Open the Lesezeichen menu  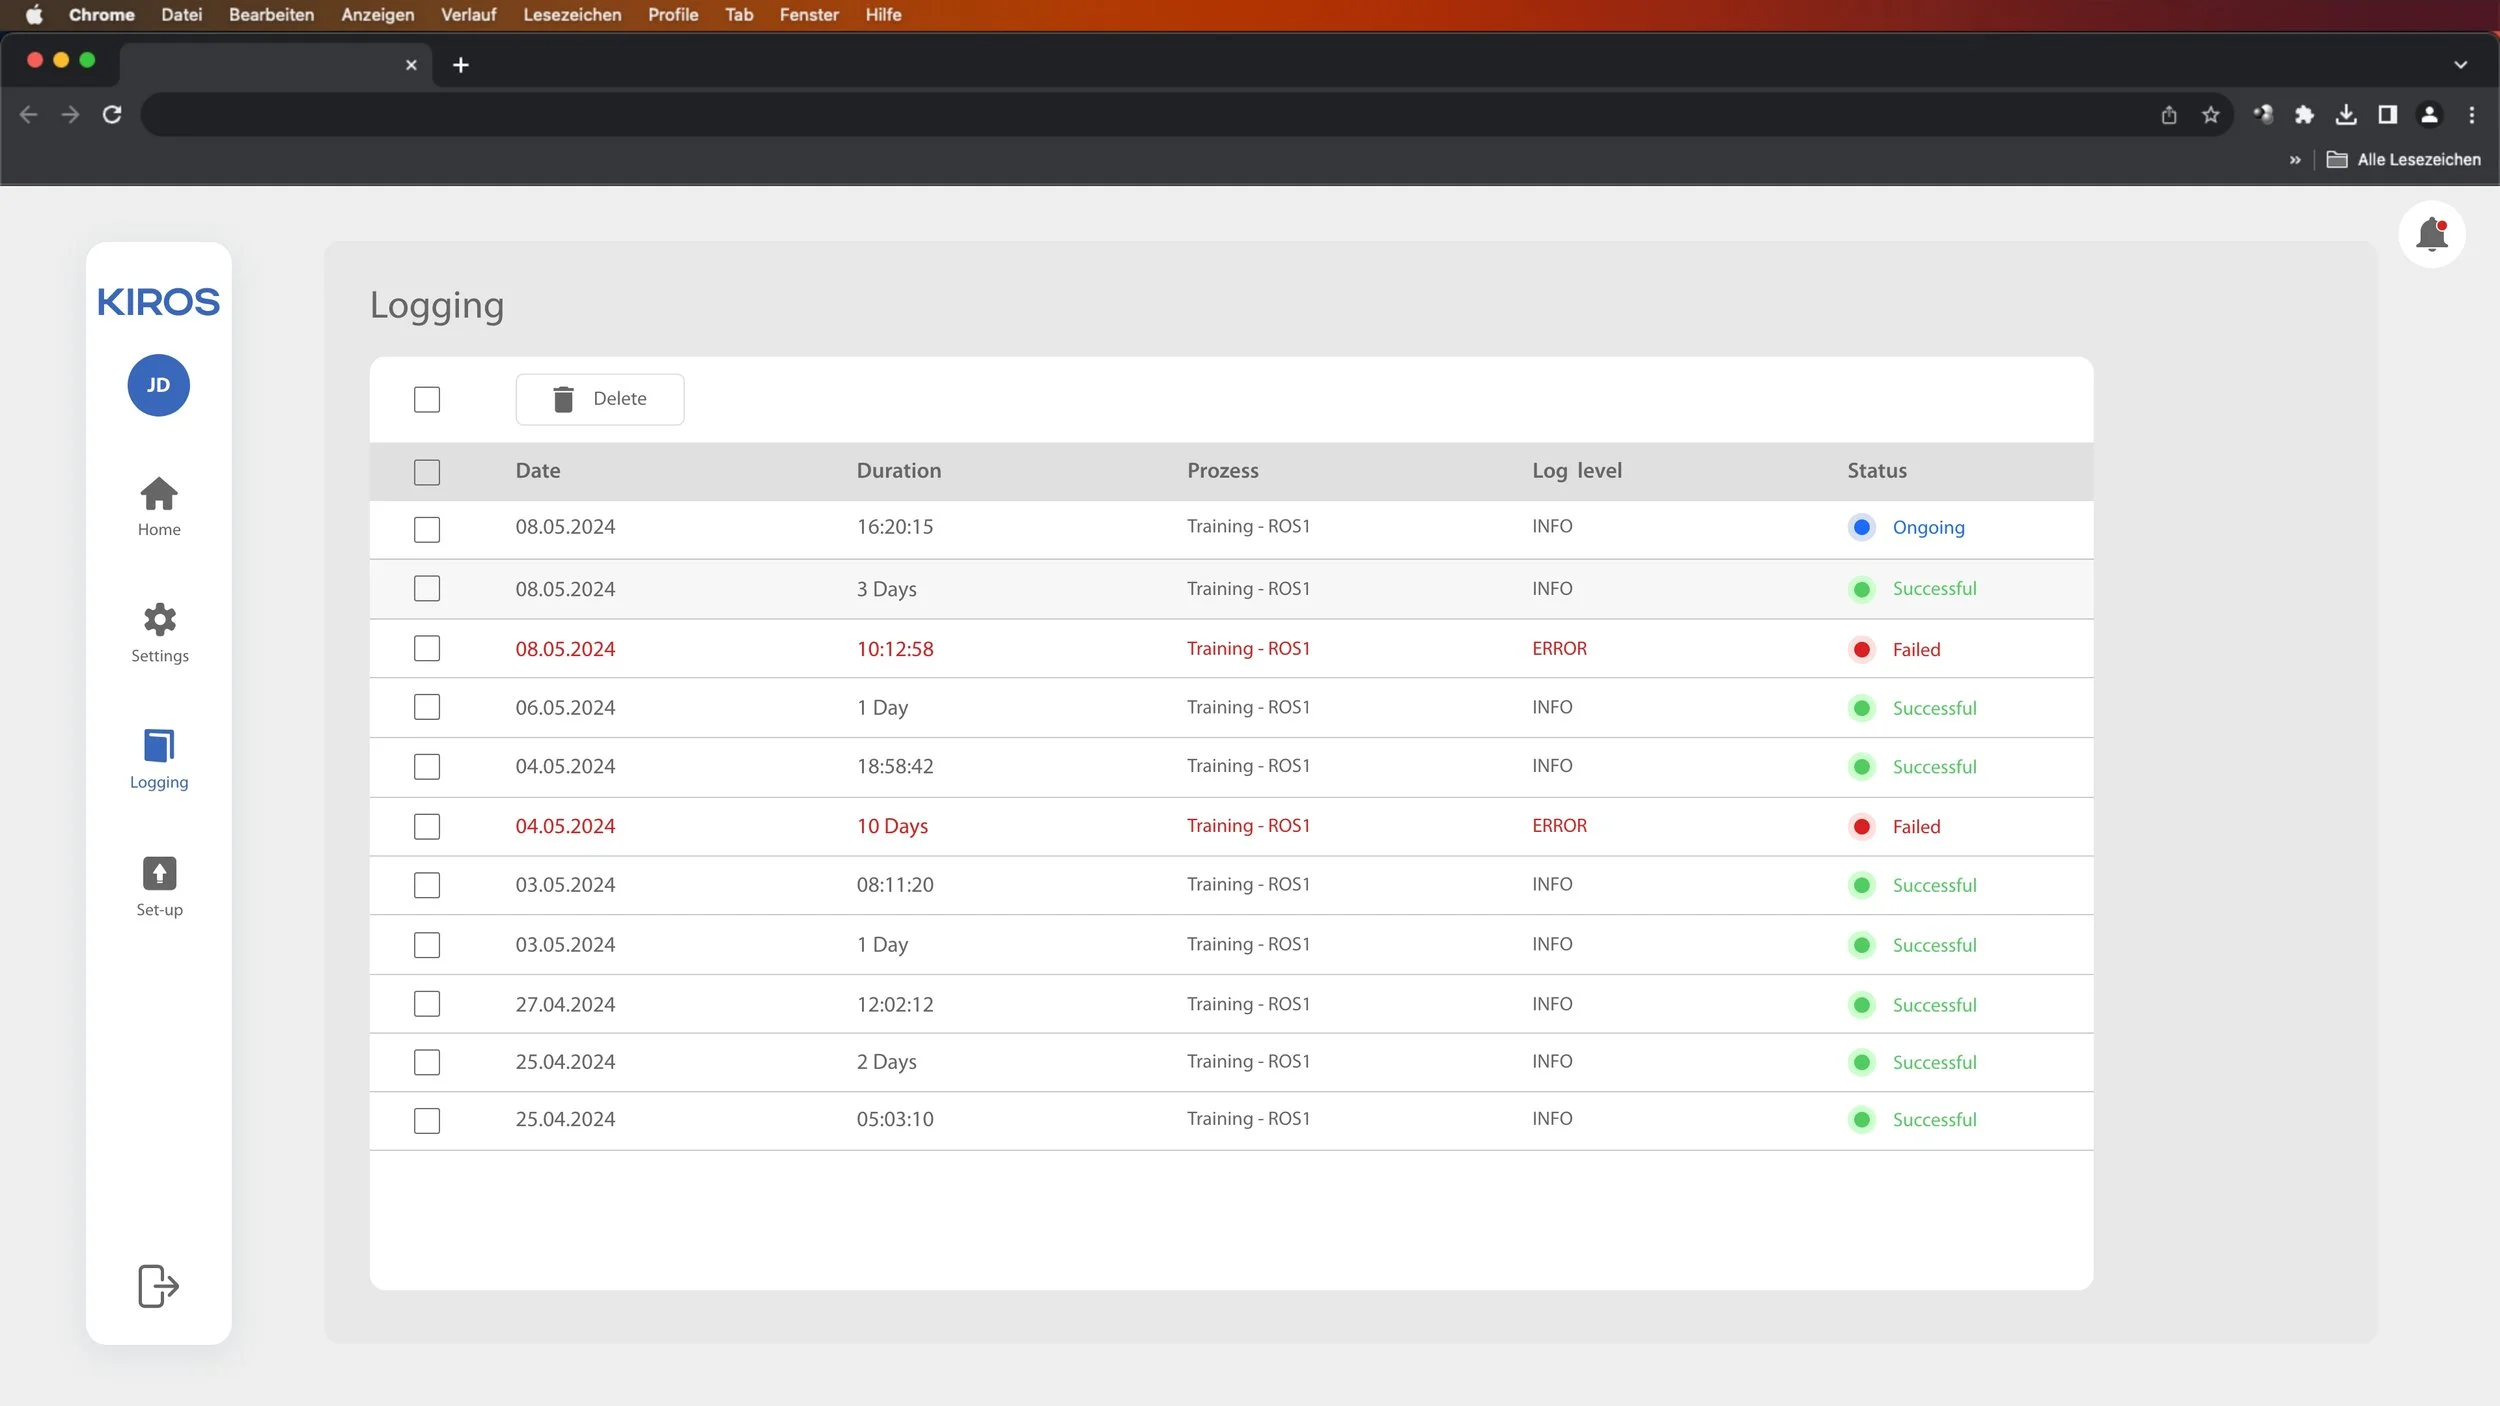[572, 15]
